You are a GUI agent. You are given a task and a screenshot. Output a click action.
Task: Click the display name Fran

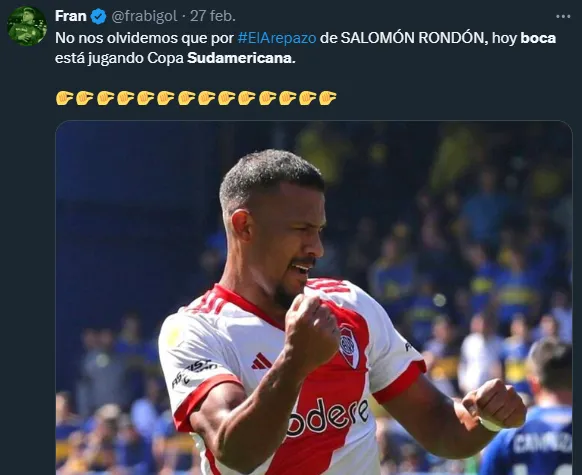click(71, 16)
